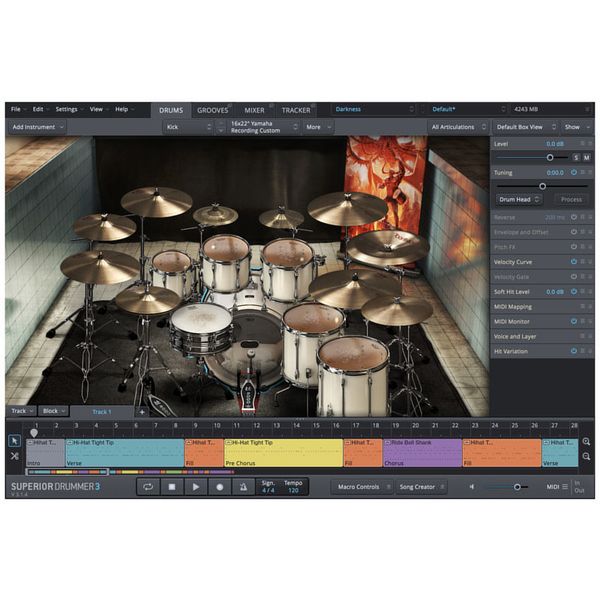Disable the Velocity Curve power button
600x600 pixels.
pyautogui.click(x=574, y=262)
